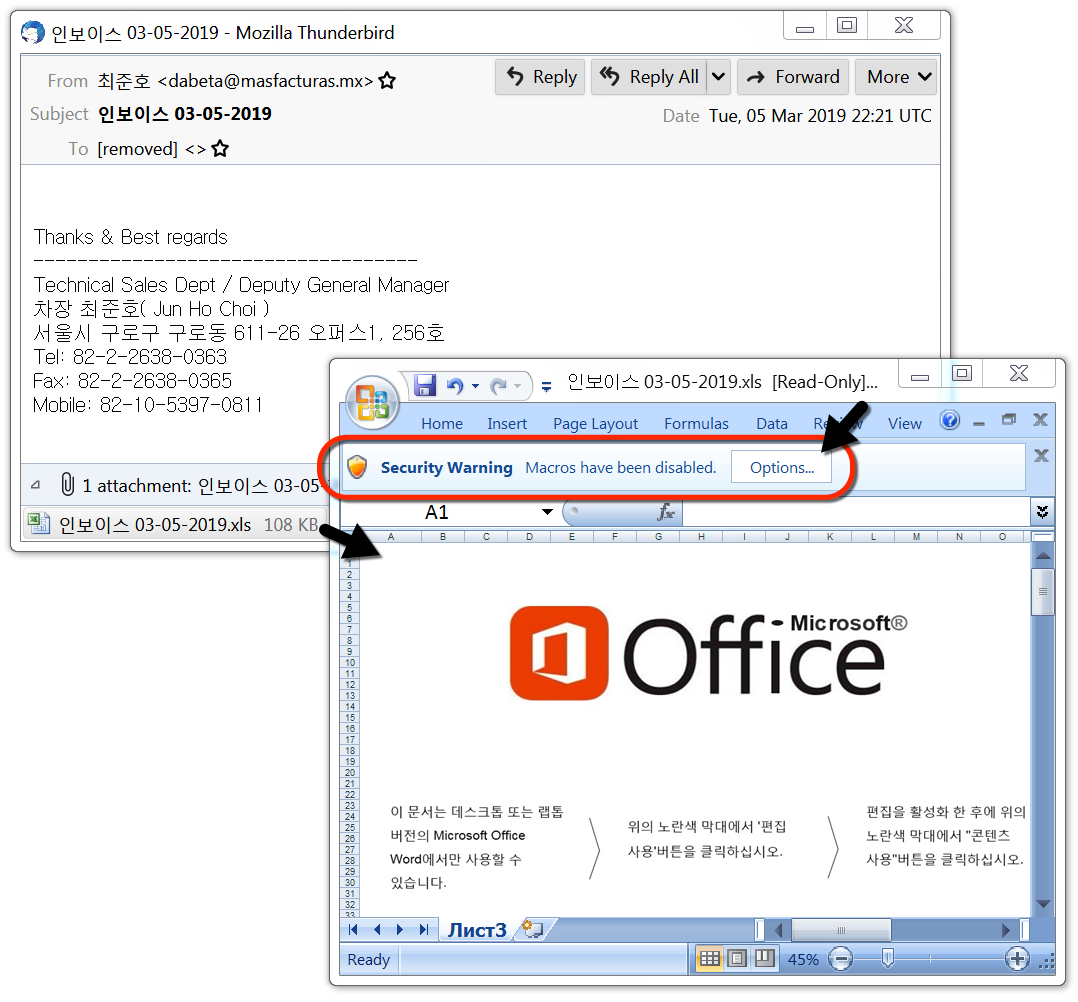This screenshot has height=1002, width=1078.
Task: Click the Security Warning shield icon
Action: tap(357, 467)
